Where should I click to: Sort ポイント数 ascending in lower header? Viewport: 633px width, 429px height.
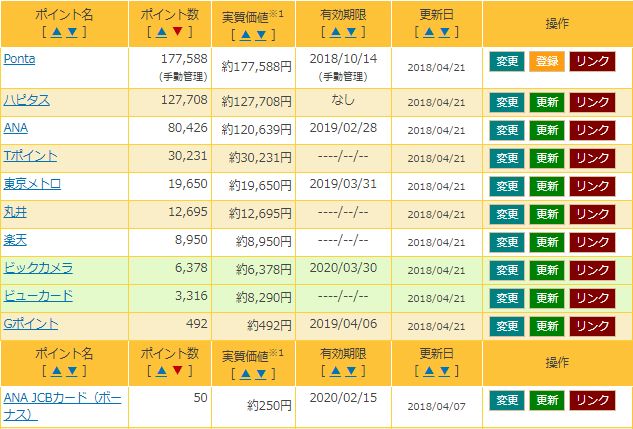pyautogui.click(x=161, y=371)
